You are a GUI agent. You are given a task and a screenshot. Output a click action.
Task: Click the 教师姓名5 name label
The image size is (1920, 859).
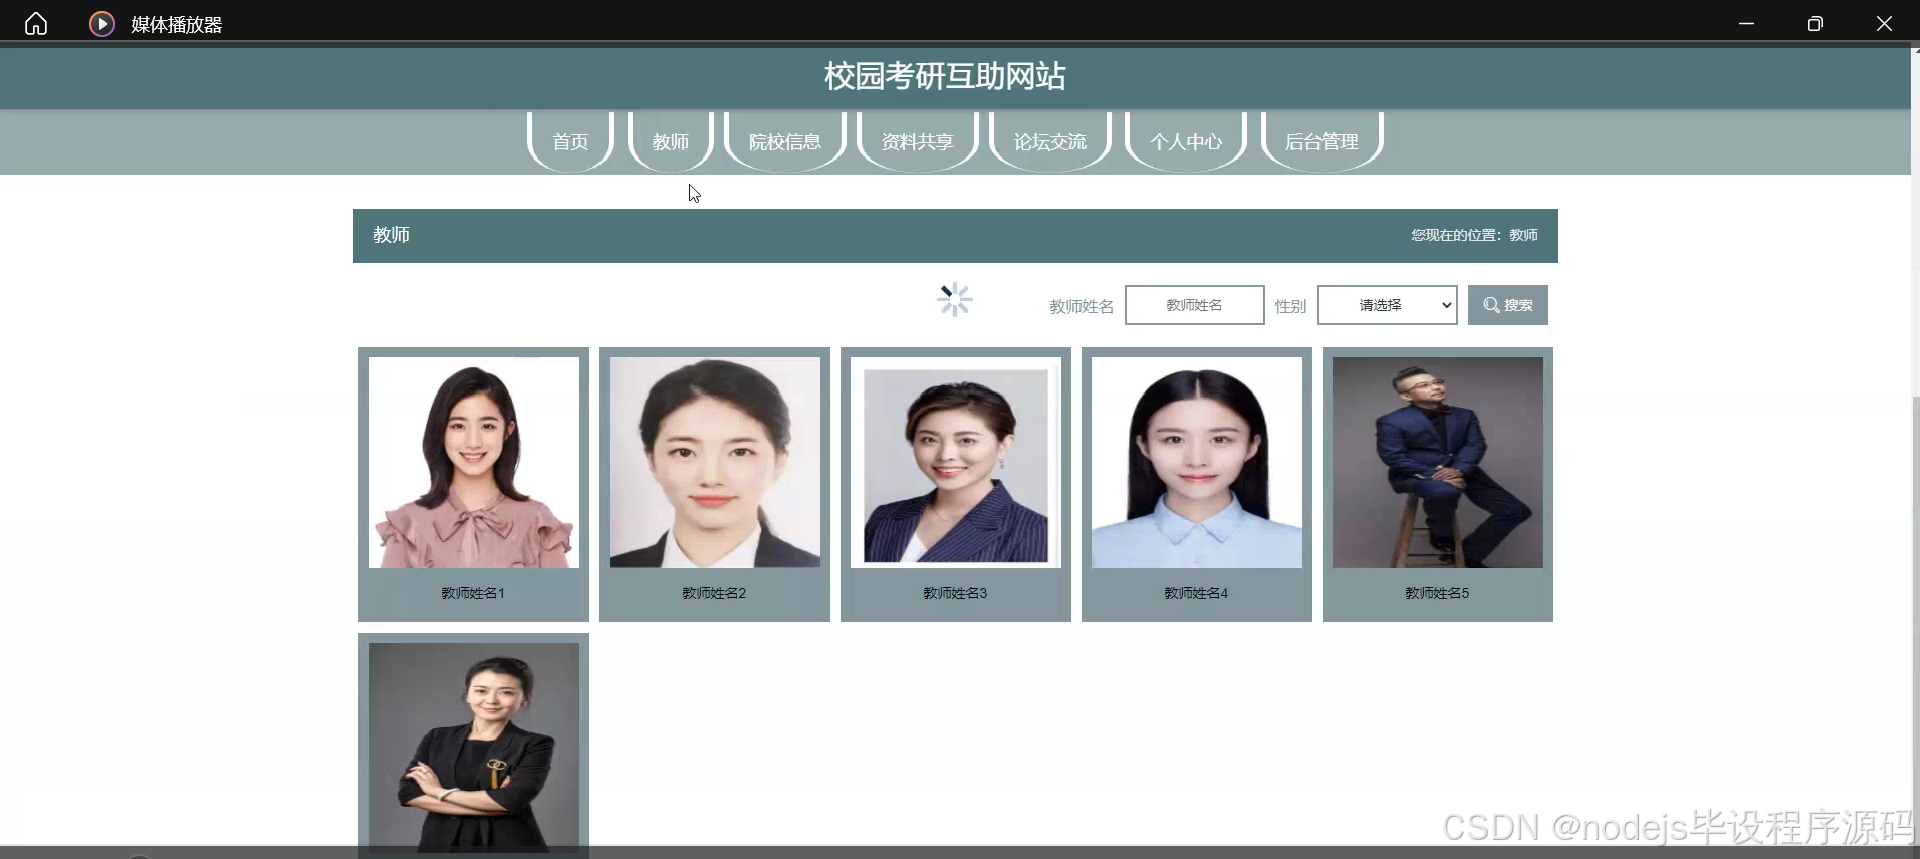(x=1437, y=593)
